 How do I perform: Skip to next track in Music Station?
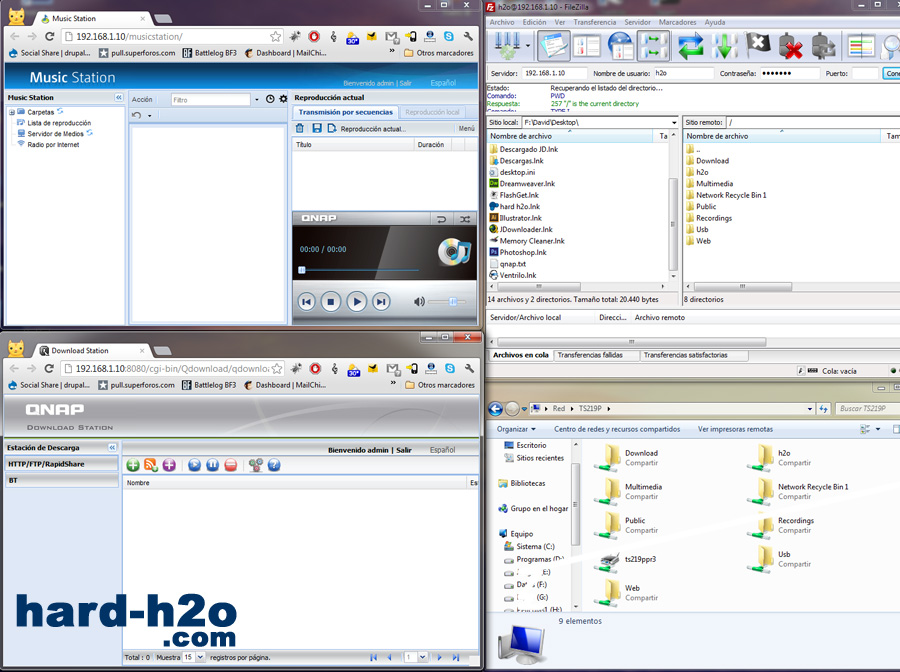(x=381, y=302)
